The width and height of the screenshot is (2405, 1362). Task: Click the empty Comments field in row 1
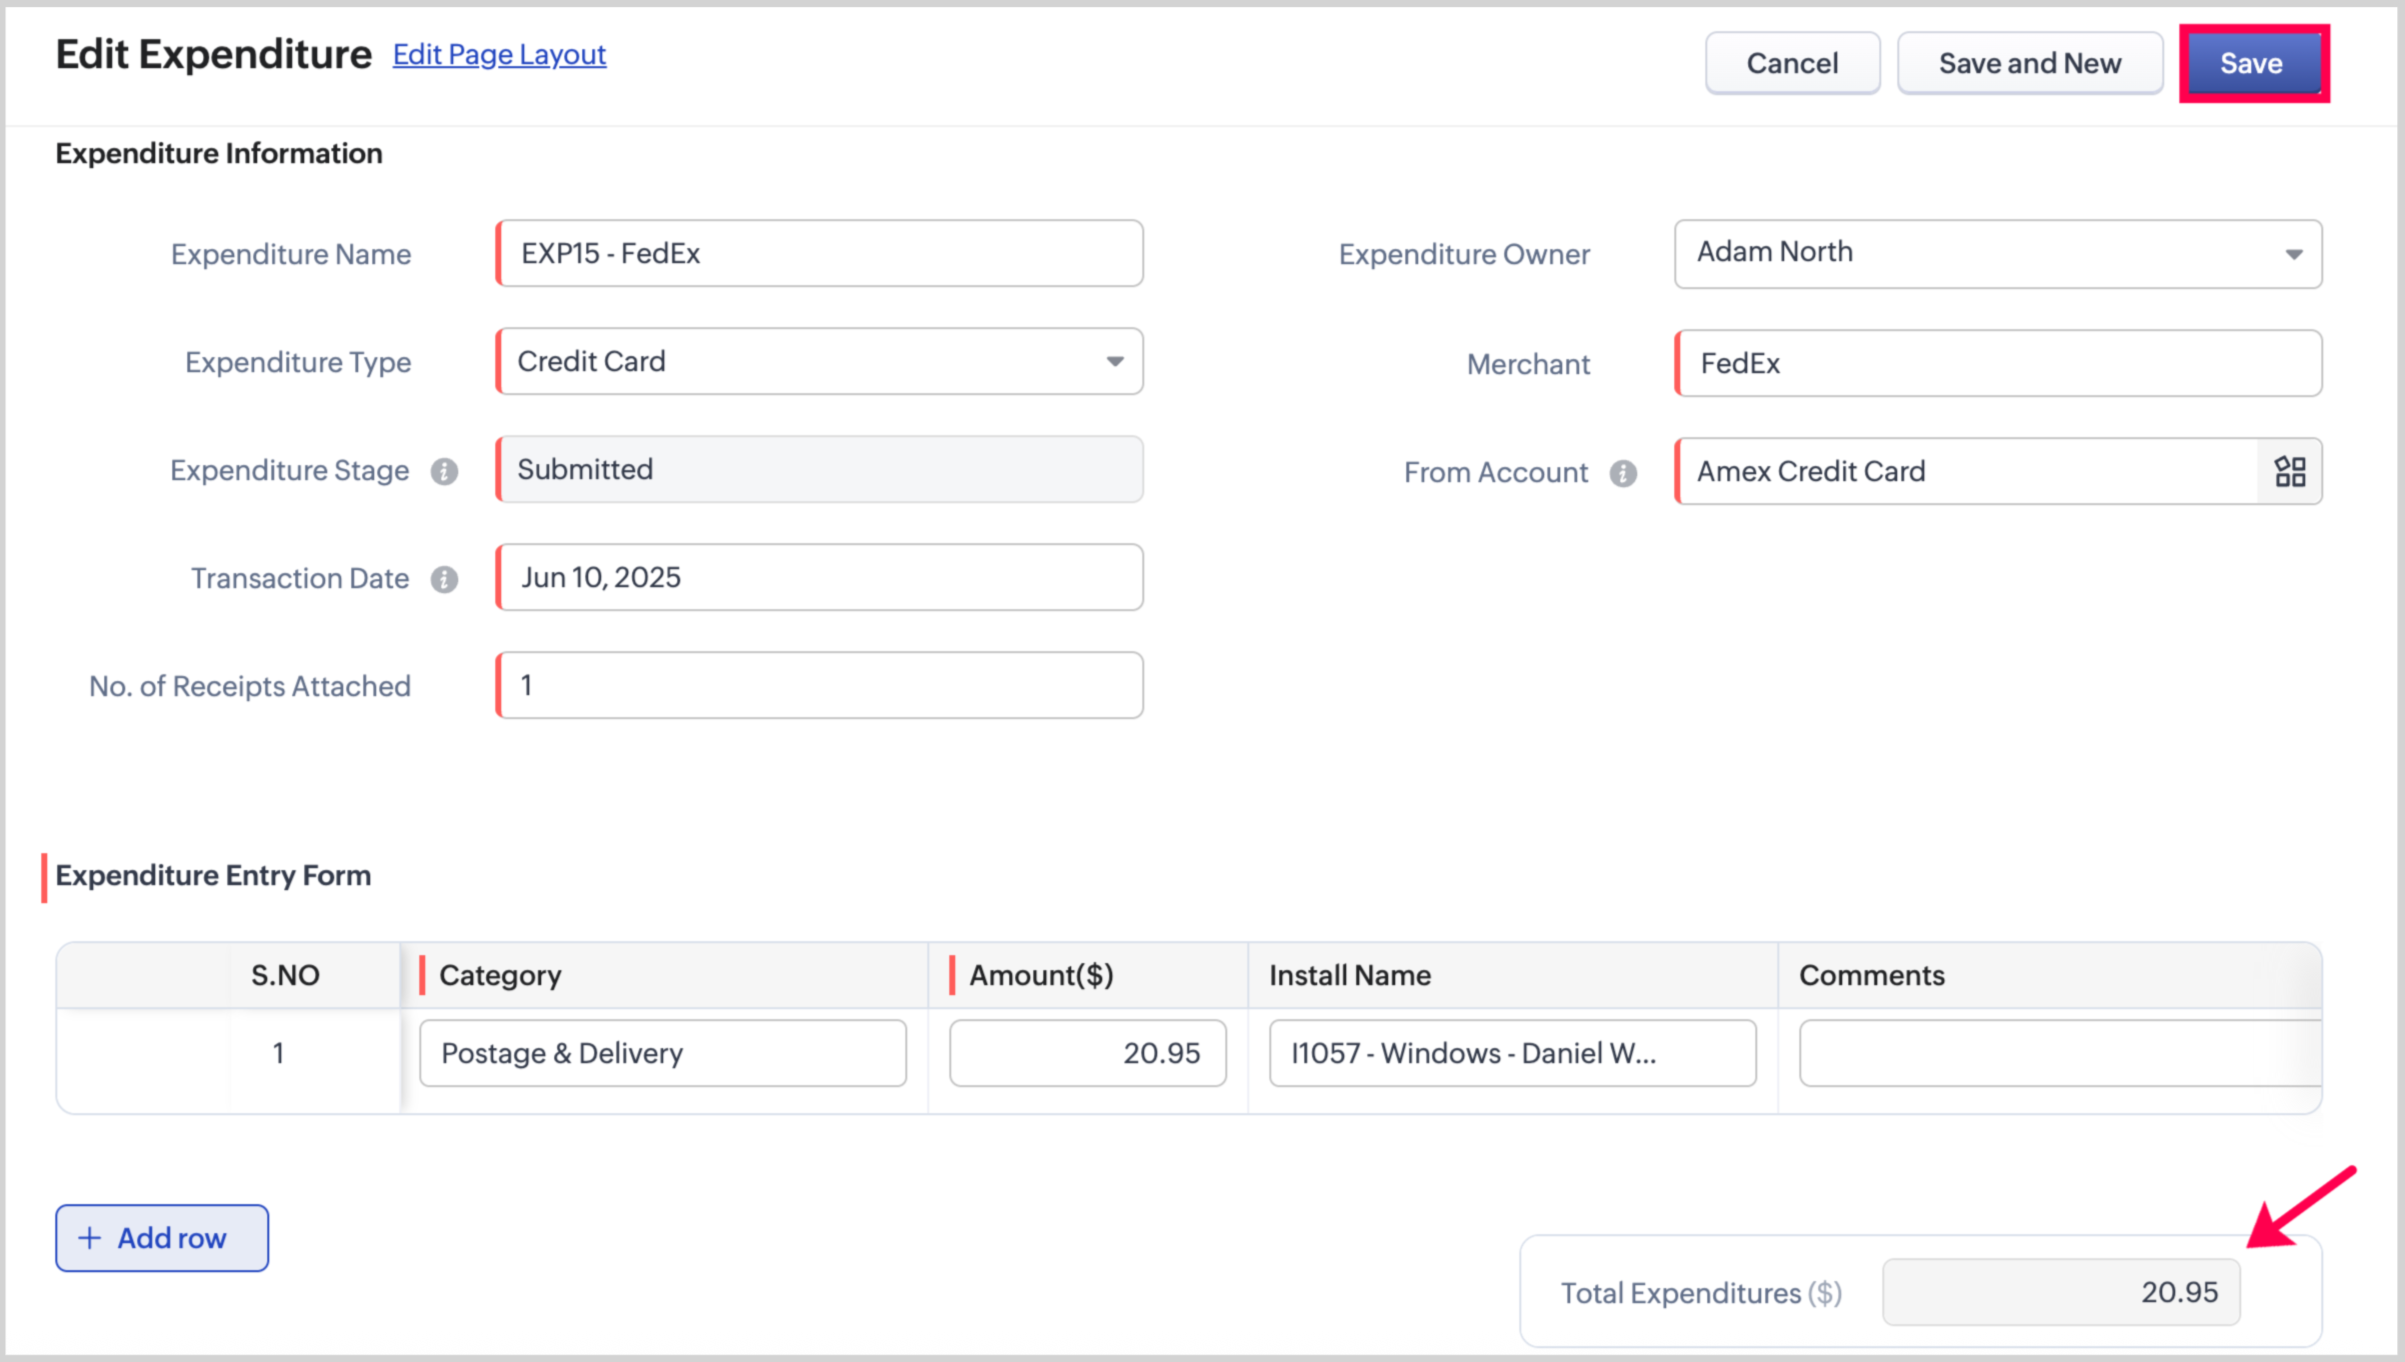click(2058, 1053)
